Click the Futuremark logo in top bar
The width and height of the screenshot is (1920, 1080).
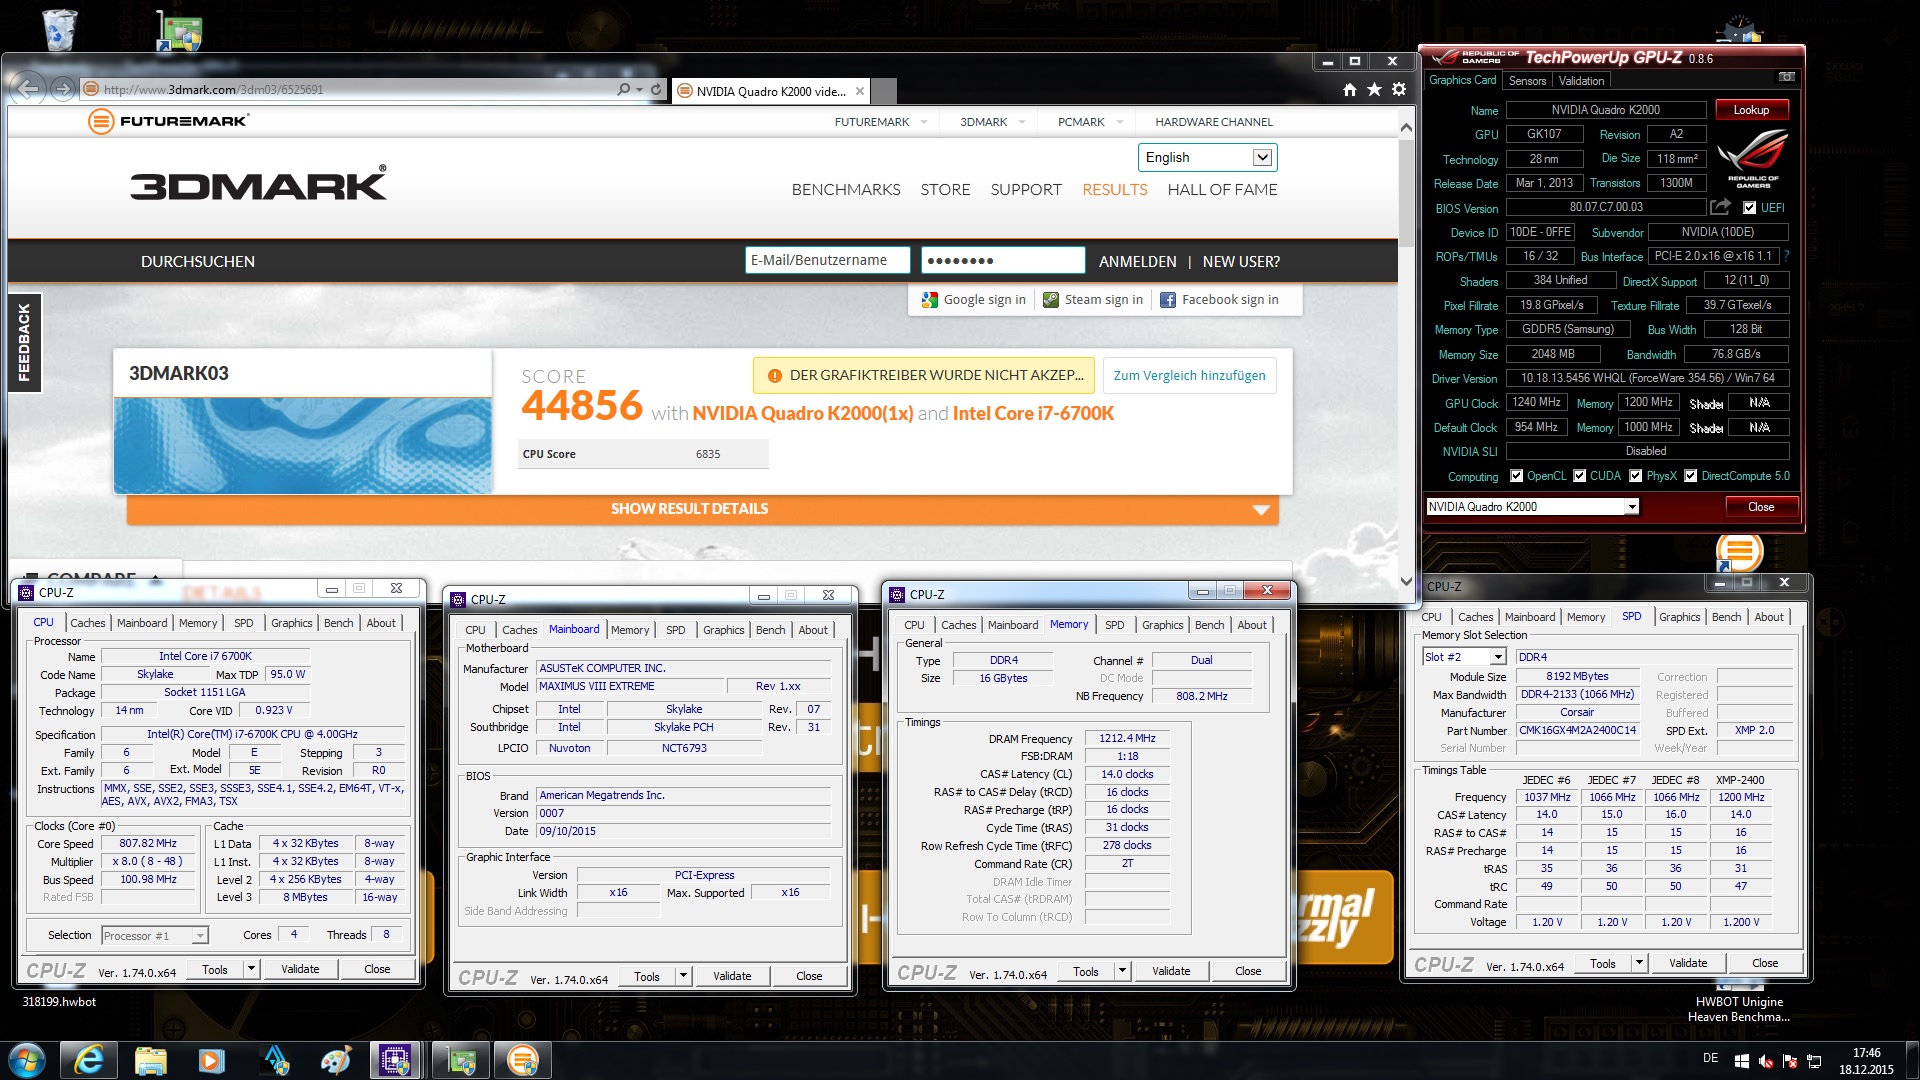pyautogui.click(x=168, y=121)
